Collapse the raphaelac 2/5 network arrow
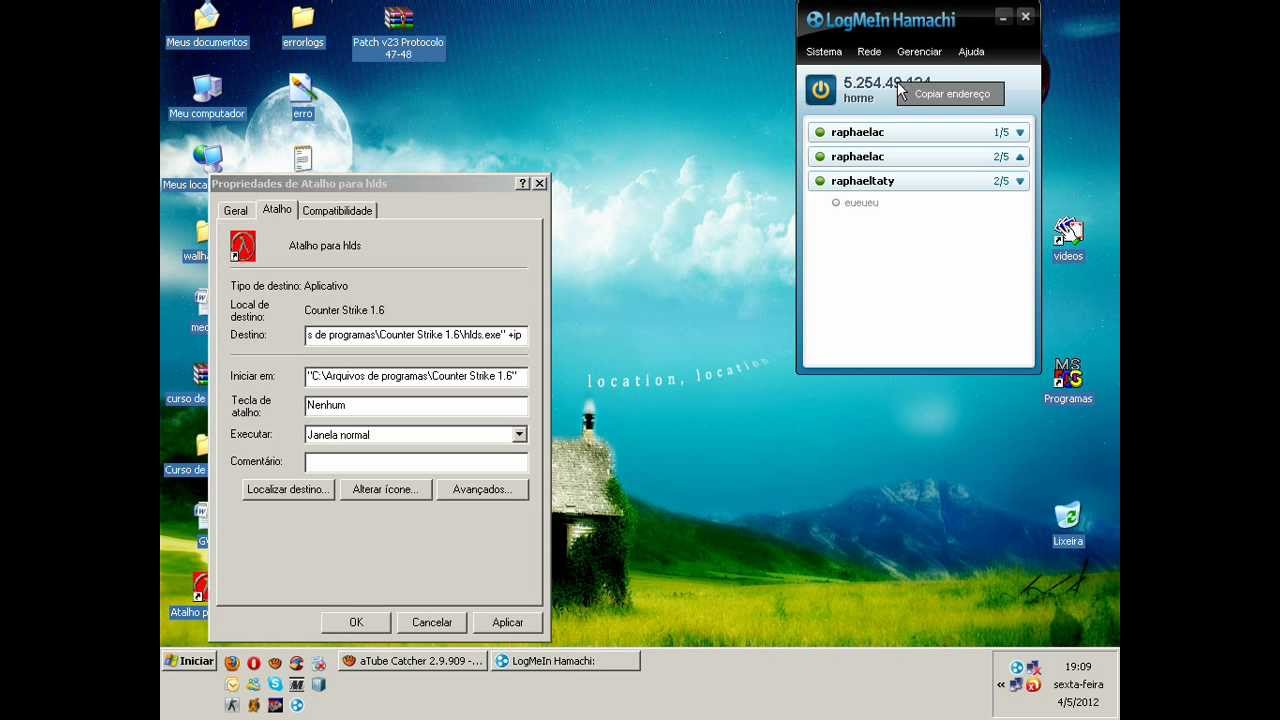 pos(1020,157)
